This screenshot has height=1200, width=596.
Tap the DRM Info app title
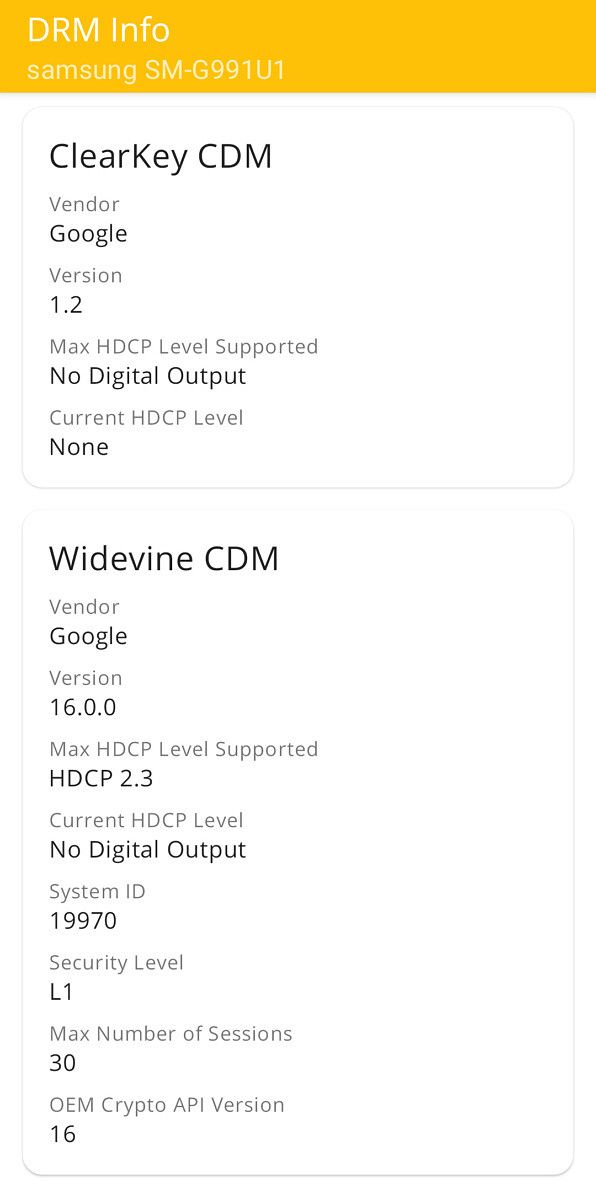tap(98, 30)
